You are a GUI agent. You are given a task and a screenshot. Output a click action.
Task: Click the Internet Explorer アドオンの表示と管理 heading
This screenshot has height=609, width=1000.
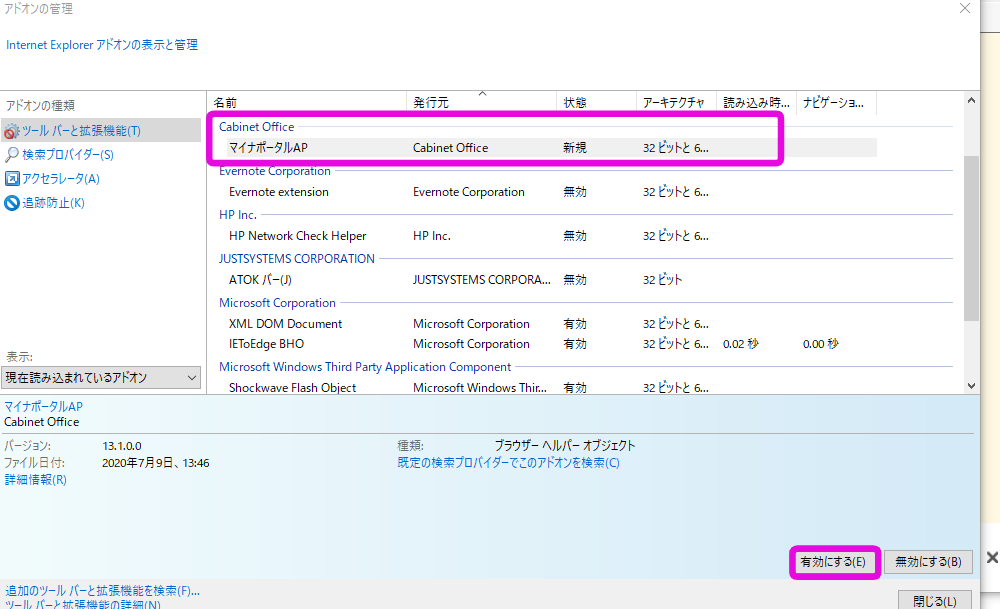pyautogui.click(x=102, y=45)
